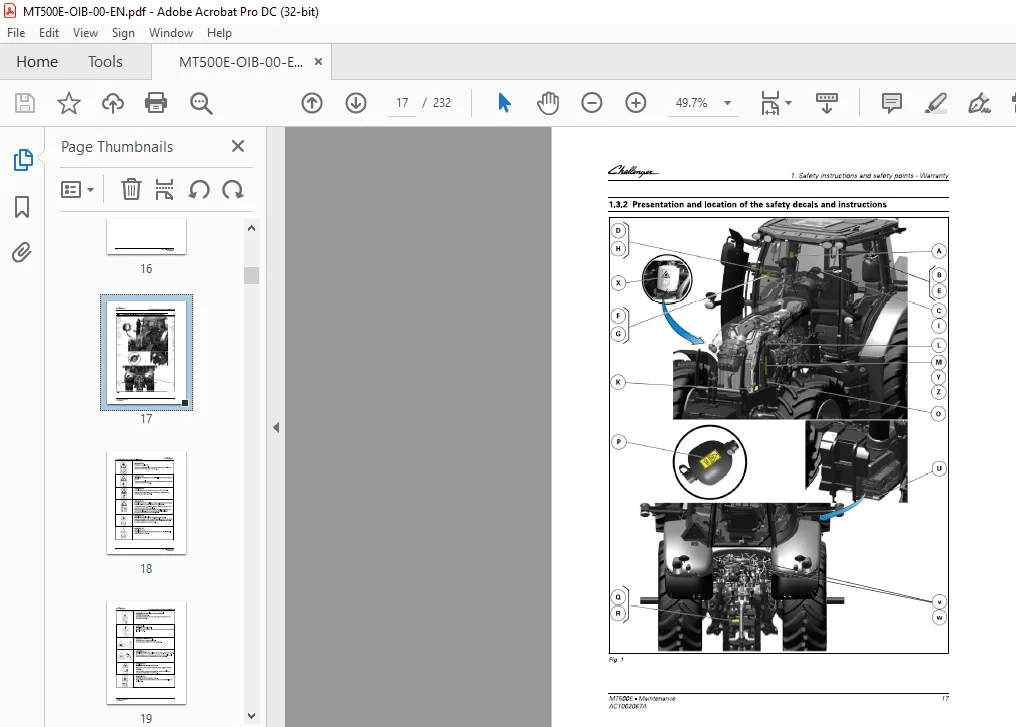The image size is (1016, 727).
Task: Switch to the Tools tab
Action: point(105,62)
